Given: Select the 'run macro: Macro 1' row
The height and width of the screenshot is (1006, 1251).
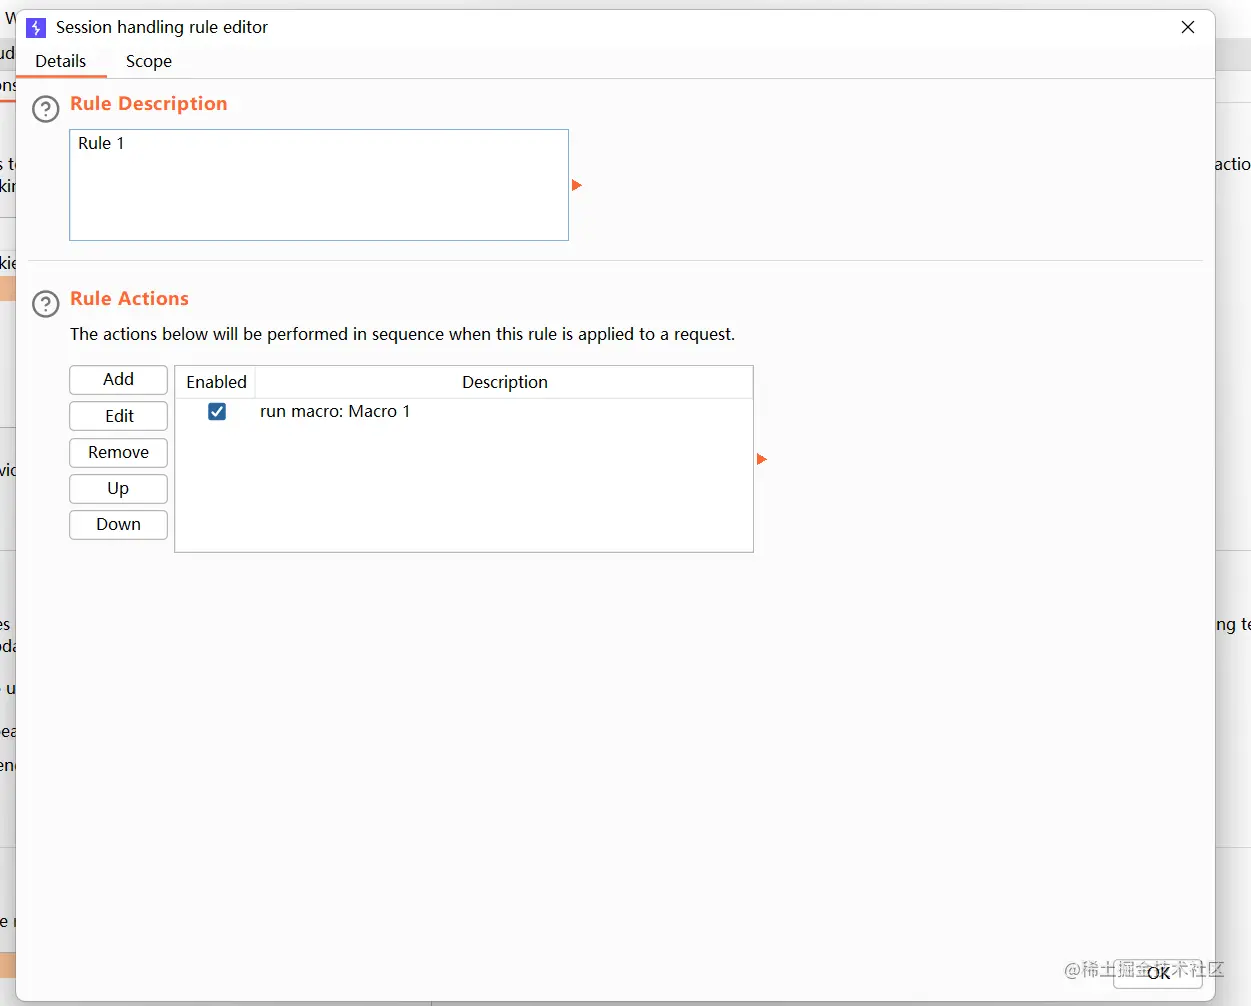Looking at the screenshot, I should [x=464, y=412].
